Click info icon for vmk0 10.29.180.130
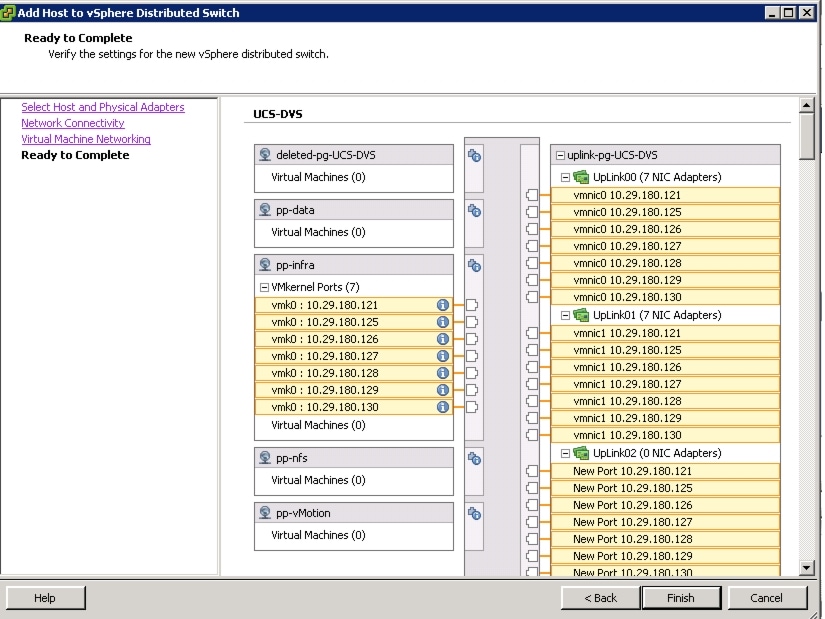 point(443,407)
